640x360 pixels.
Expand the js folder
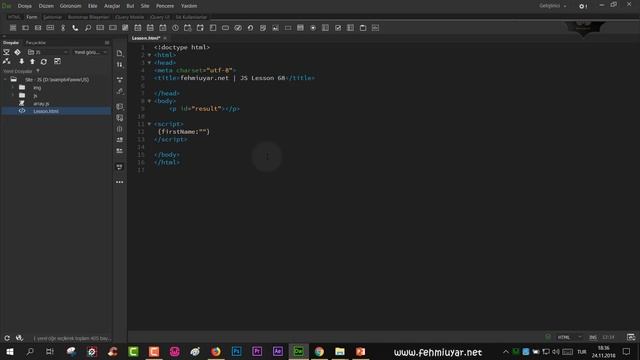(x=13, y=96)
